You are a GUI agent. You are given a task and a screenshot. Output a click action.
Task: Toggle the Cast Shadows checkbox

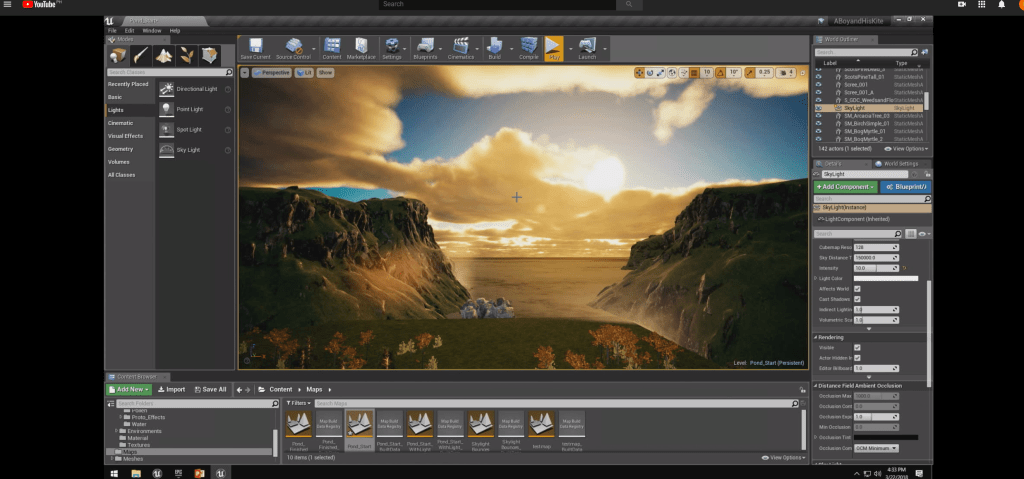[857, 299]
